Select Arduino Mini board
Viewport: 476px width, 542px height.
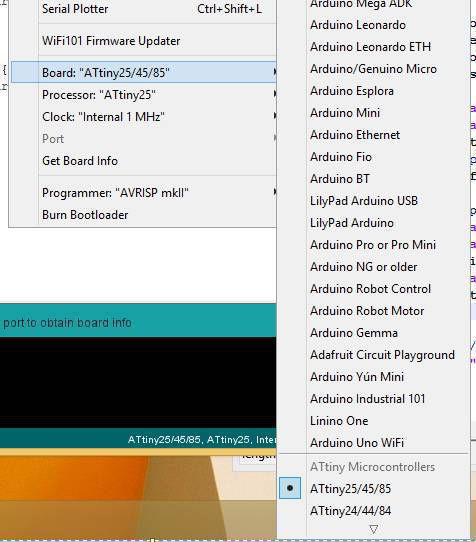tap(373, 113)
